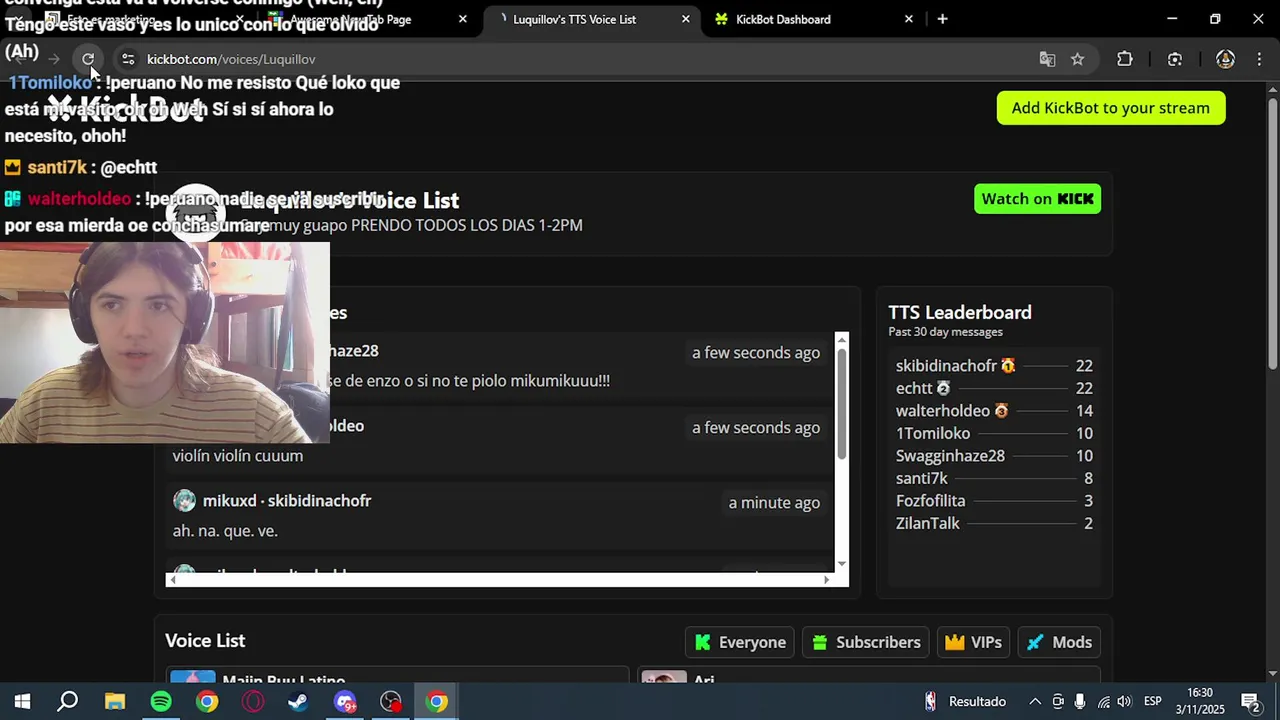Image resolution: width=1280 pixels, height=720 pixels.
Task: Expand hidden system tray icons chevron
Action: click(1035, 701)
